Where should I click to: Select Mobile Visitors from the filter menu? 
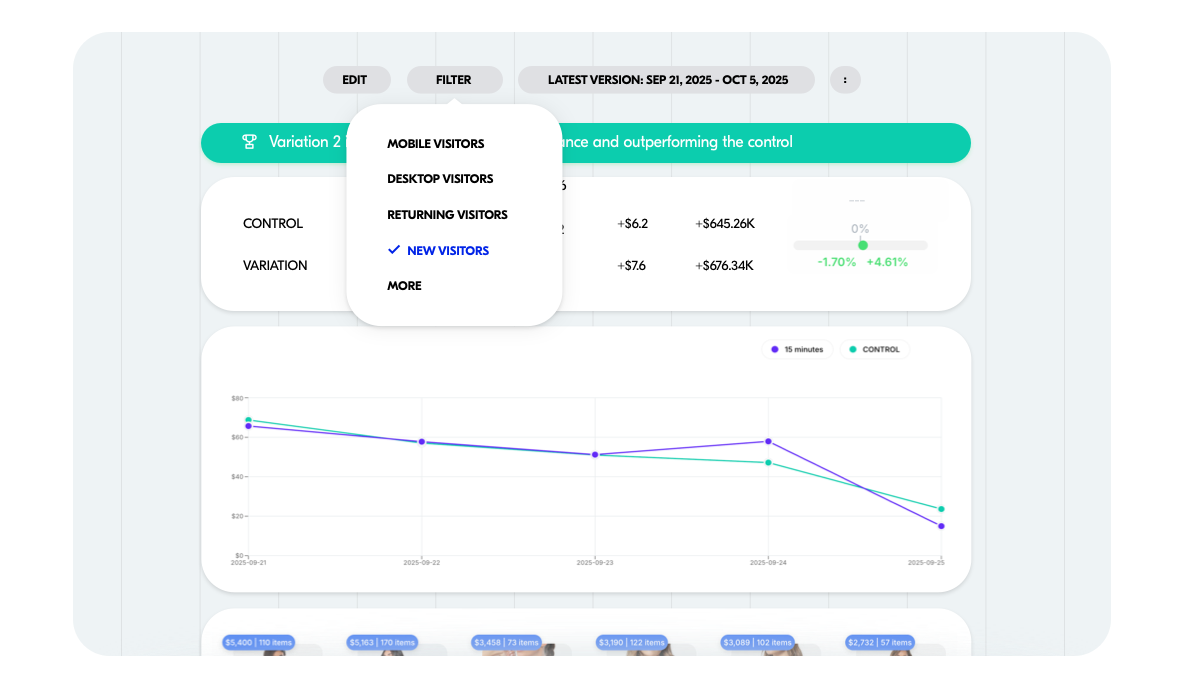coord(435,144)
